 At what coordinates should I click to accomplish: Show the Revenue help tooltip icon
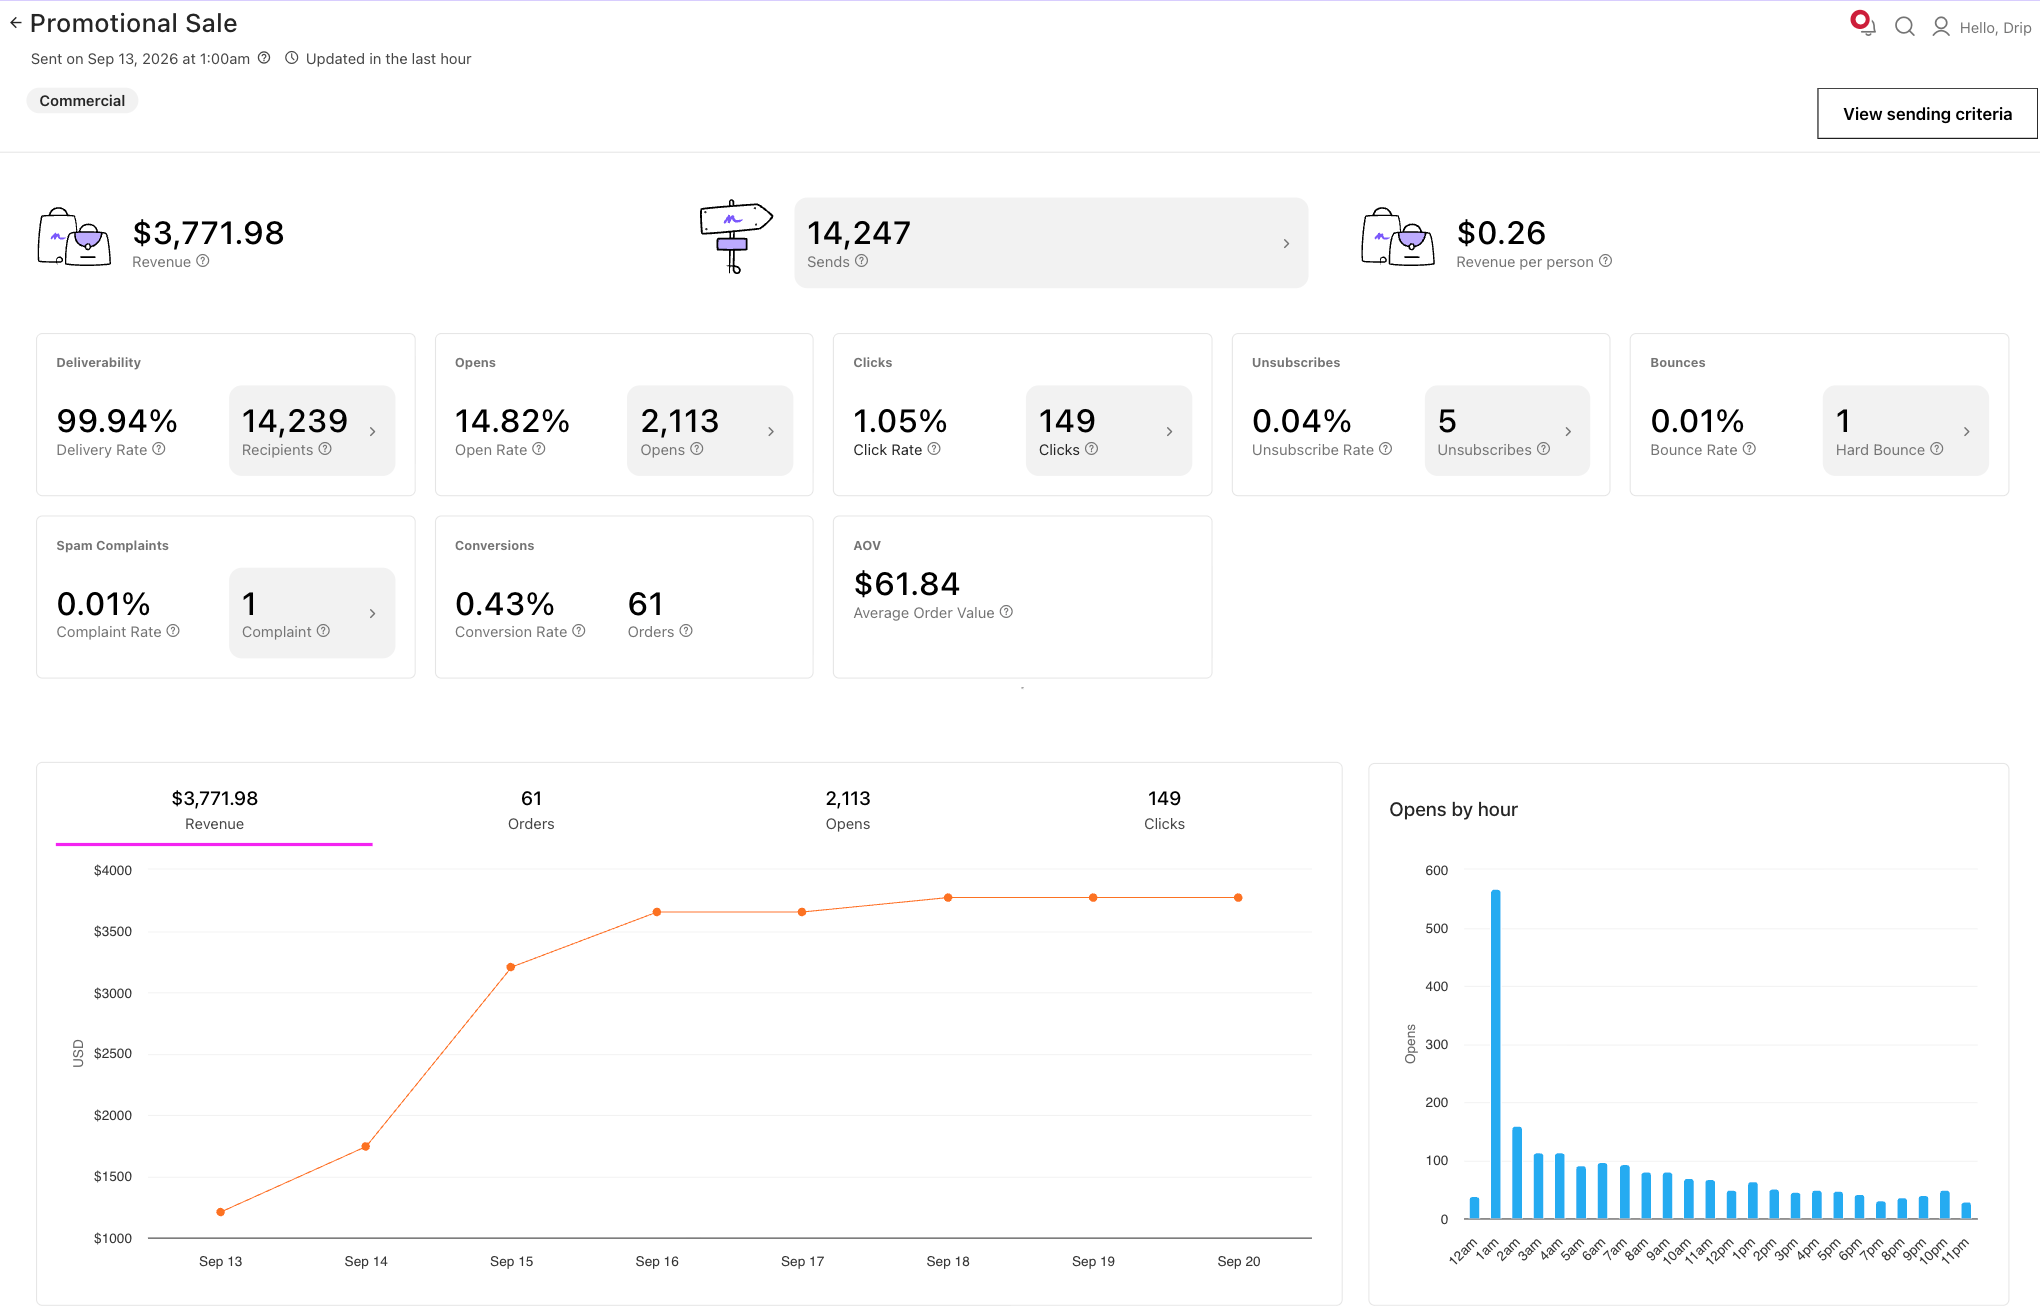pos(203,261)
